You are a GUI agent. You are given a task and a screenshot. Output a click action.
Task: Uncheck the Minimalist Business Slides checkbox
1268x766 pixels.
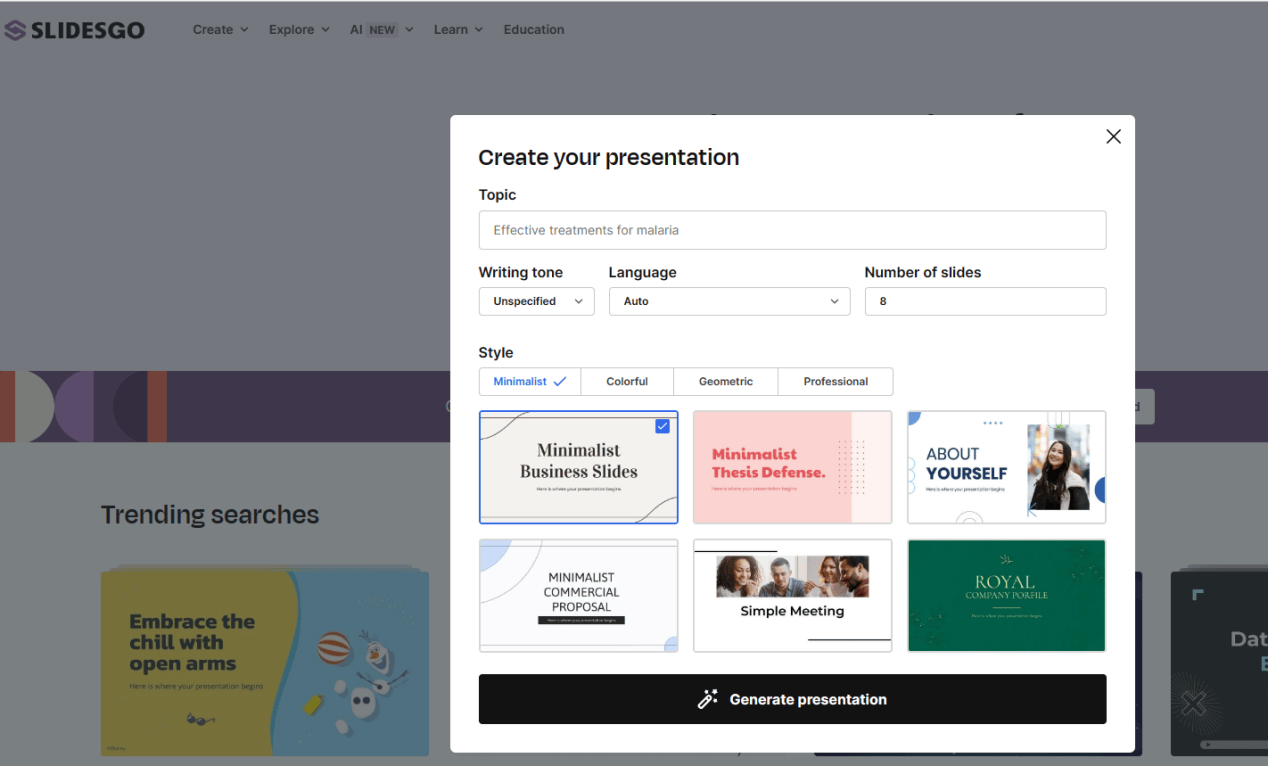(662, 426)
